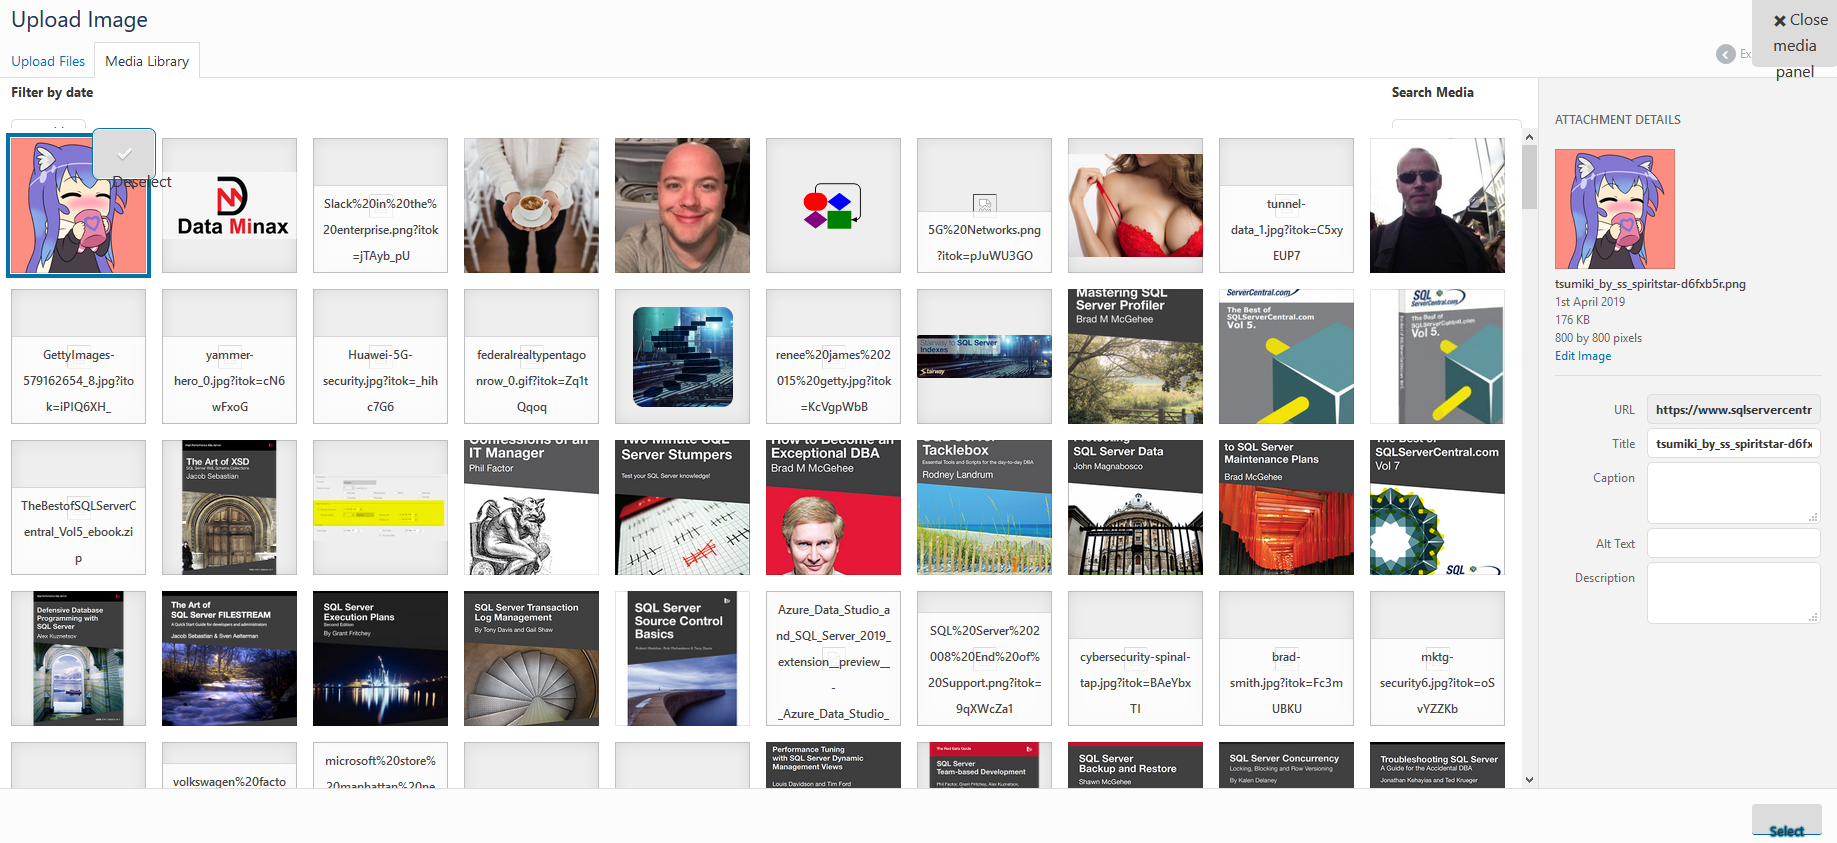Choose the Huawei-5G-security.jpg tile
Screen dimensions: 1837x843
tap(381, 357)
